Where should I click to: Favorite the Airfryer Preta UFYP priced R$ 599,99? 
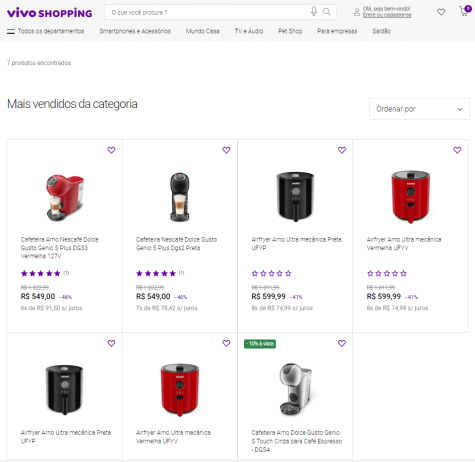point(342,150)
